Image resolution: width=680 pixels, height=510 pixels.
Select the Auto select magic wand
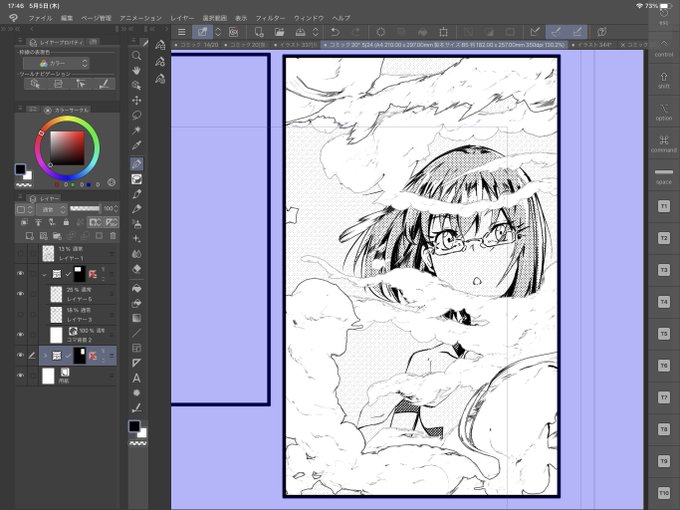pos(137,130)
